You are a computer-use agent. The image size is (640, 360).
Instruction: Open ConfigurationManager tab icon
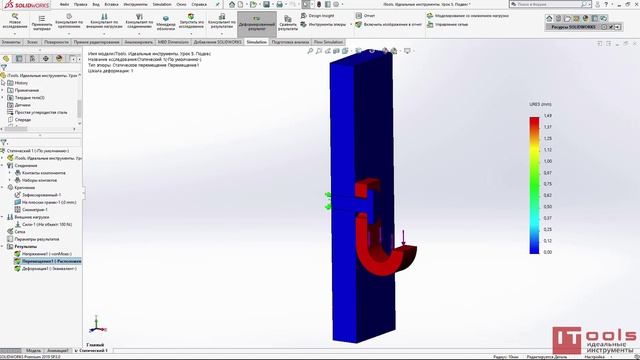point(32,59)
